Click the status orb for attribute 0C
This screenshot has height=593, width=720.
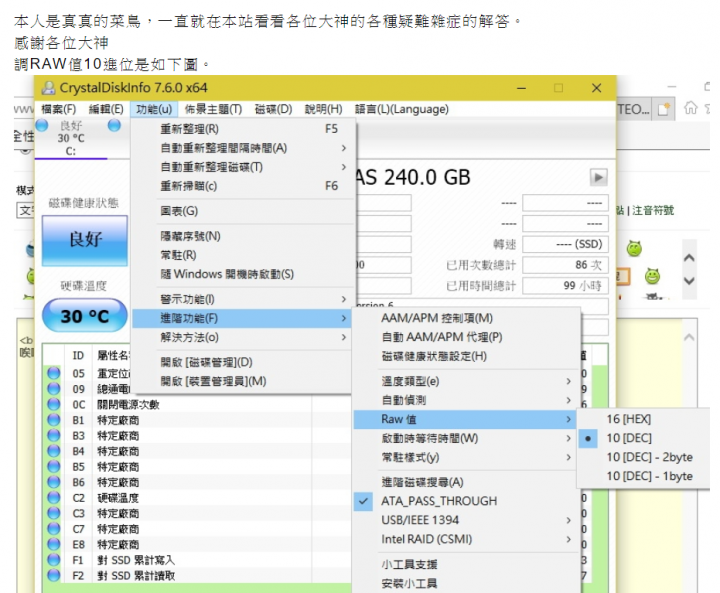point(54,404)
